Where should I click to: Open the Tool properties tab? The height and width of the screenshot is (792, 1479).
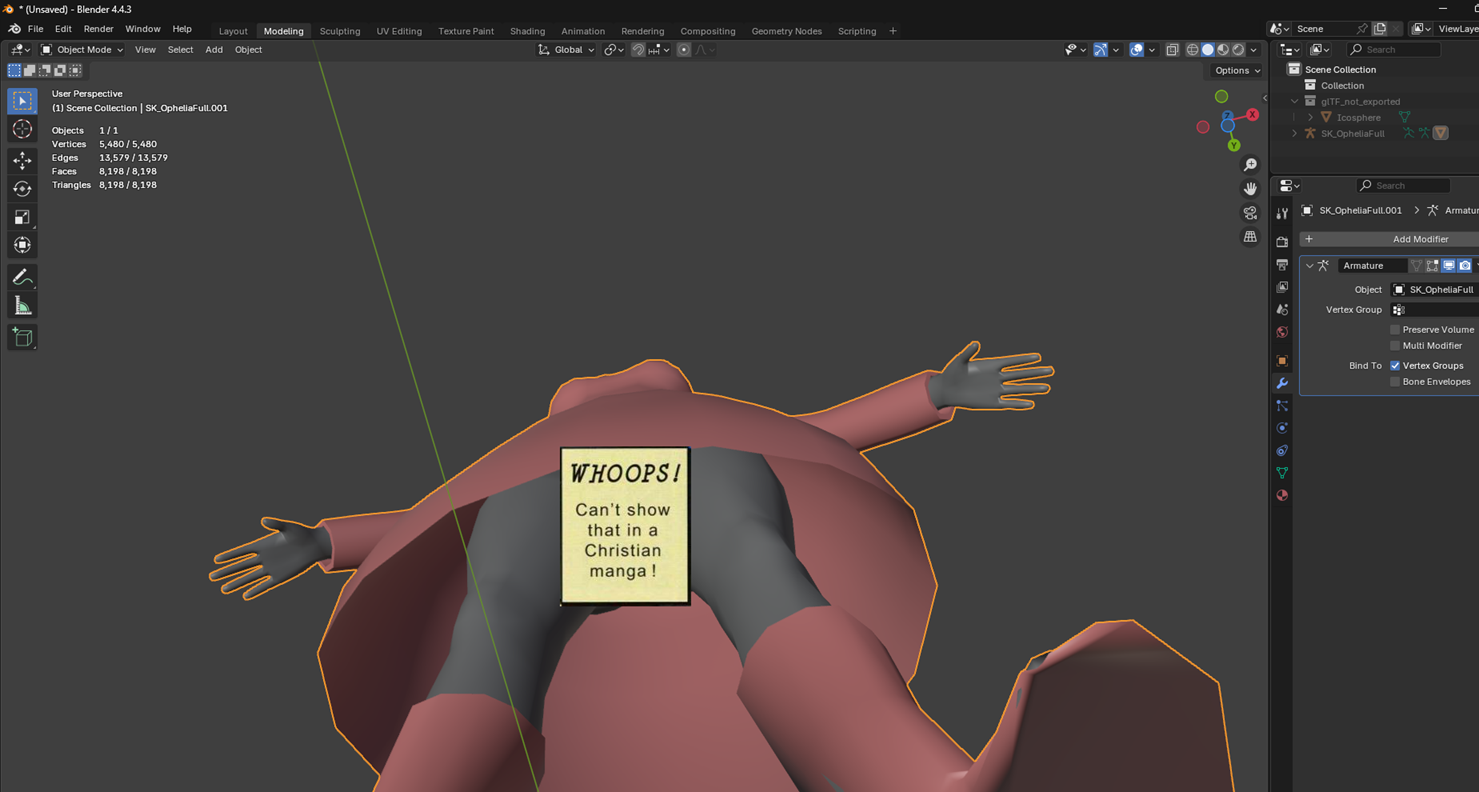click(x=1282, y=213)
